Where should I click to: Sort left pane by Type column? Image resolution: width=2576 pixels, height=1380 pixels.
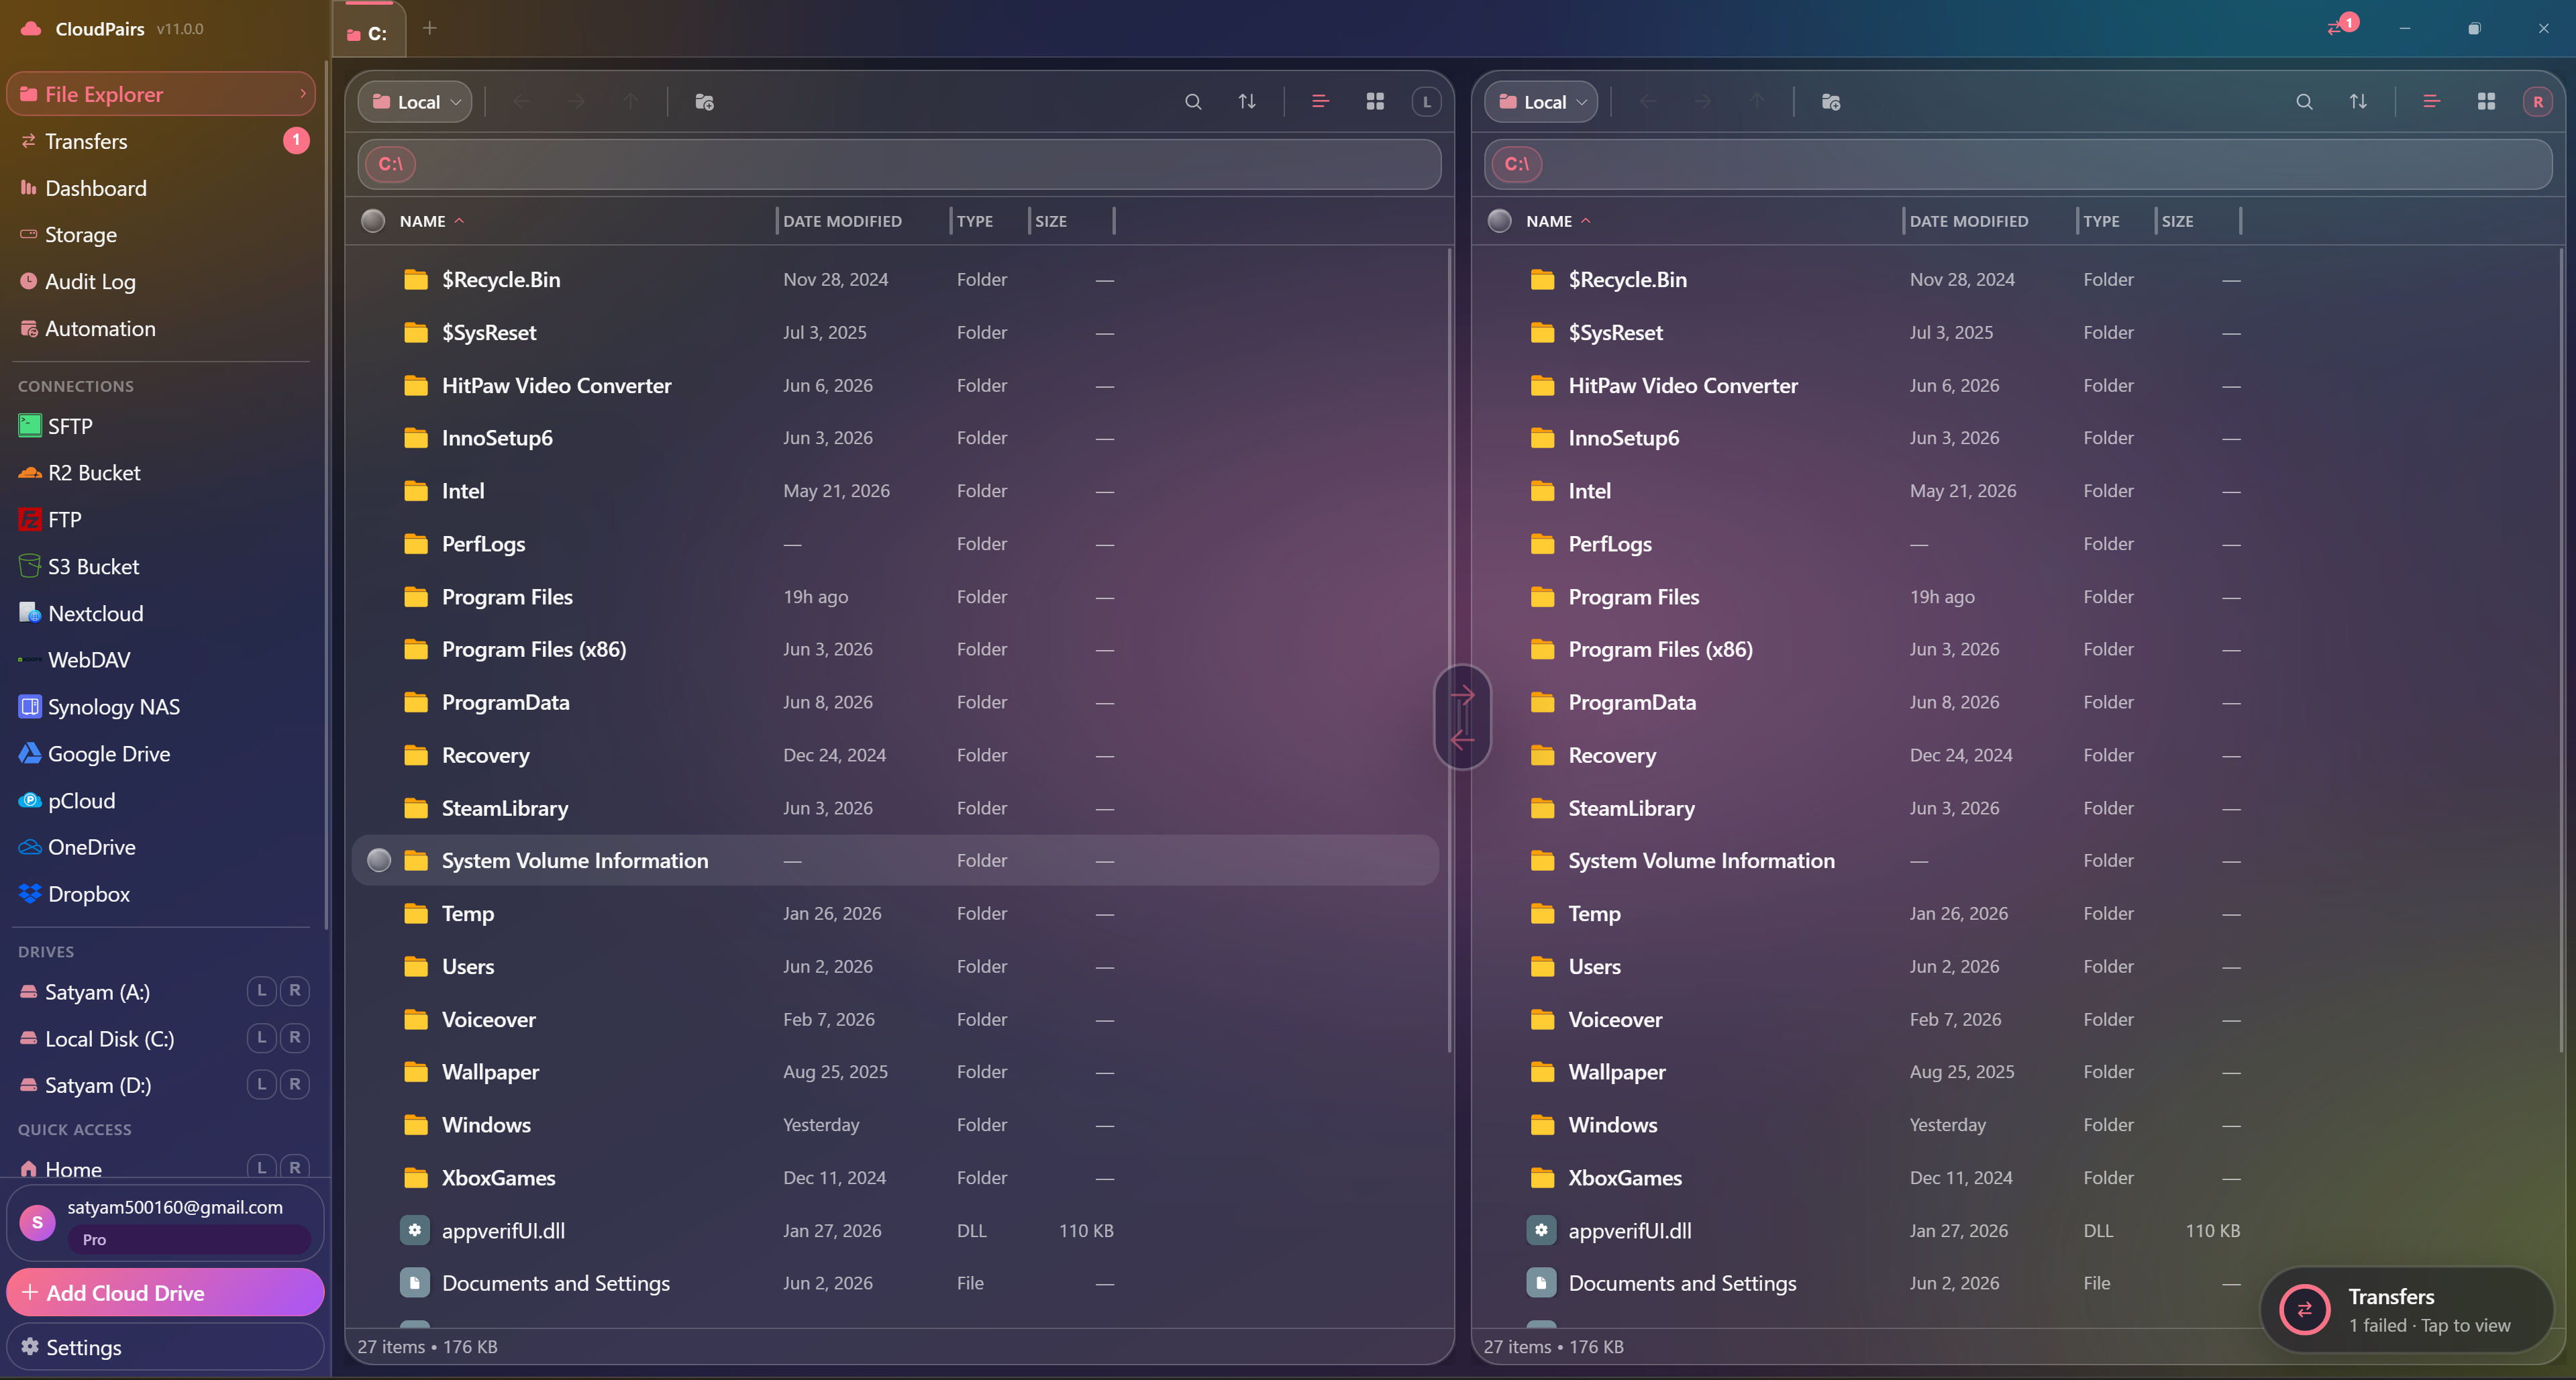[974, 221]
